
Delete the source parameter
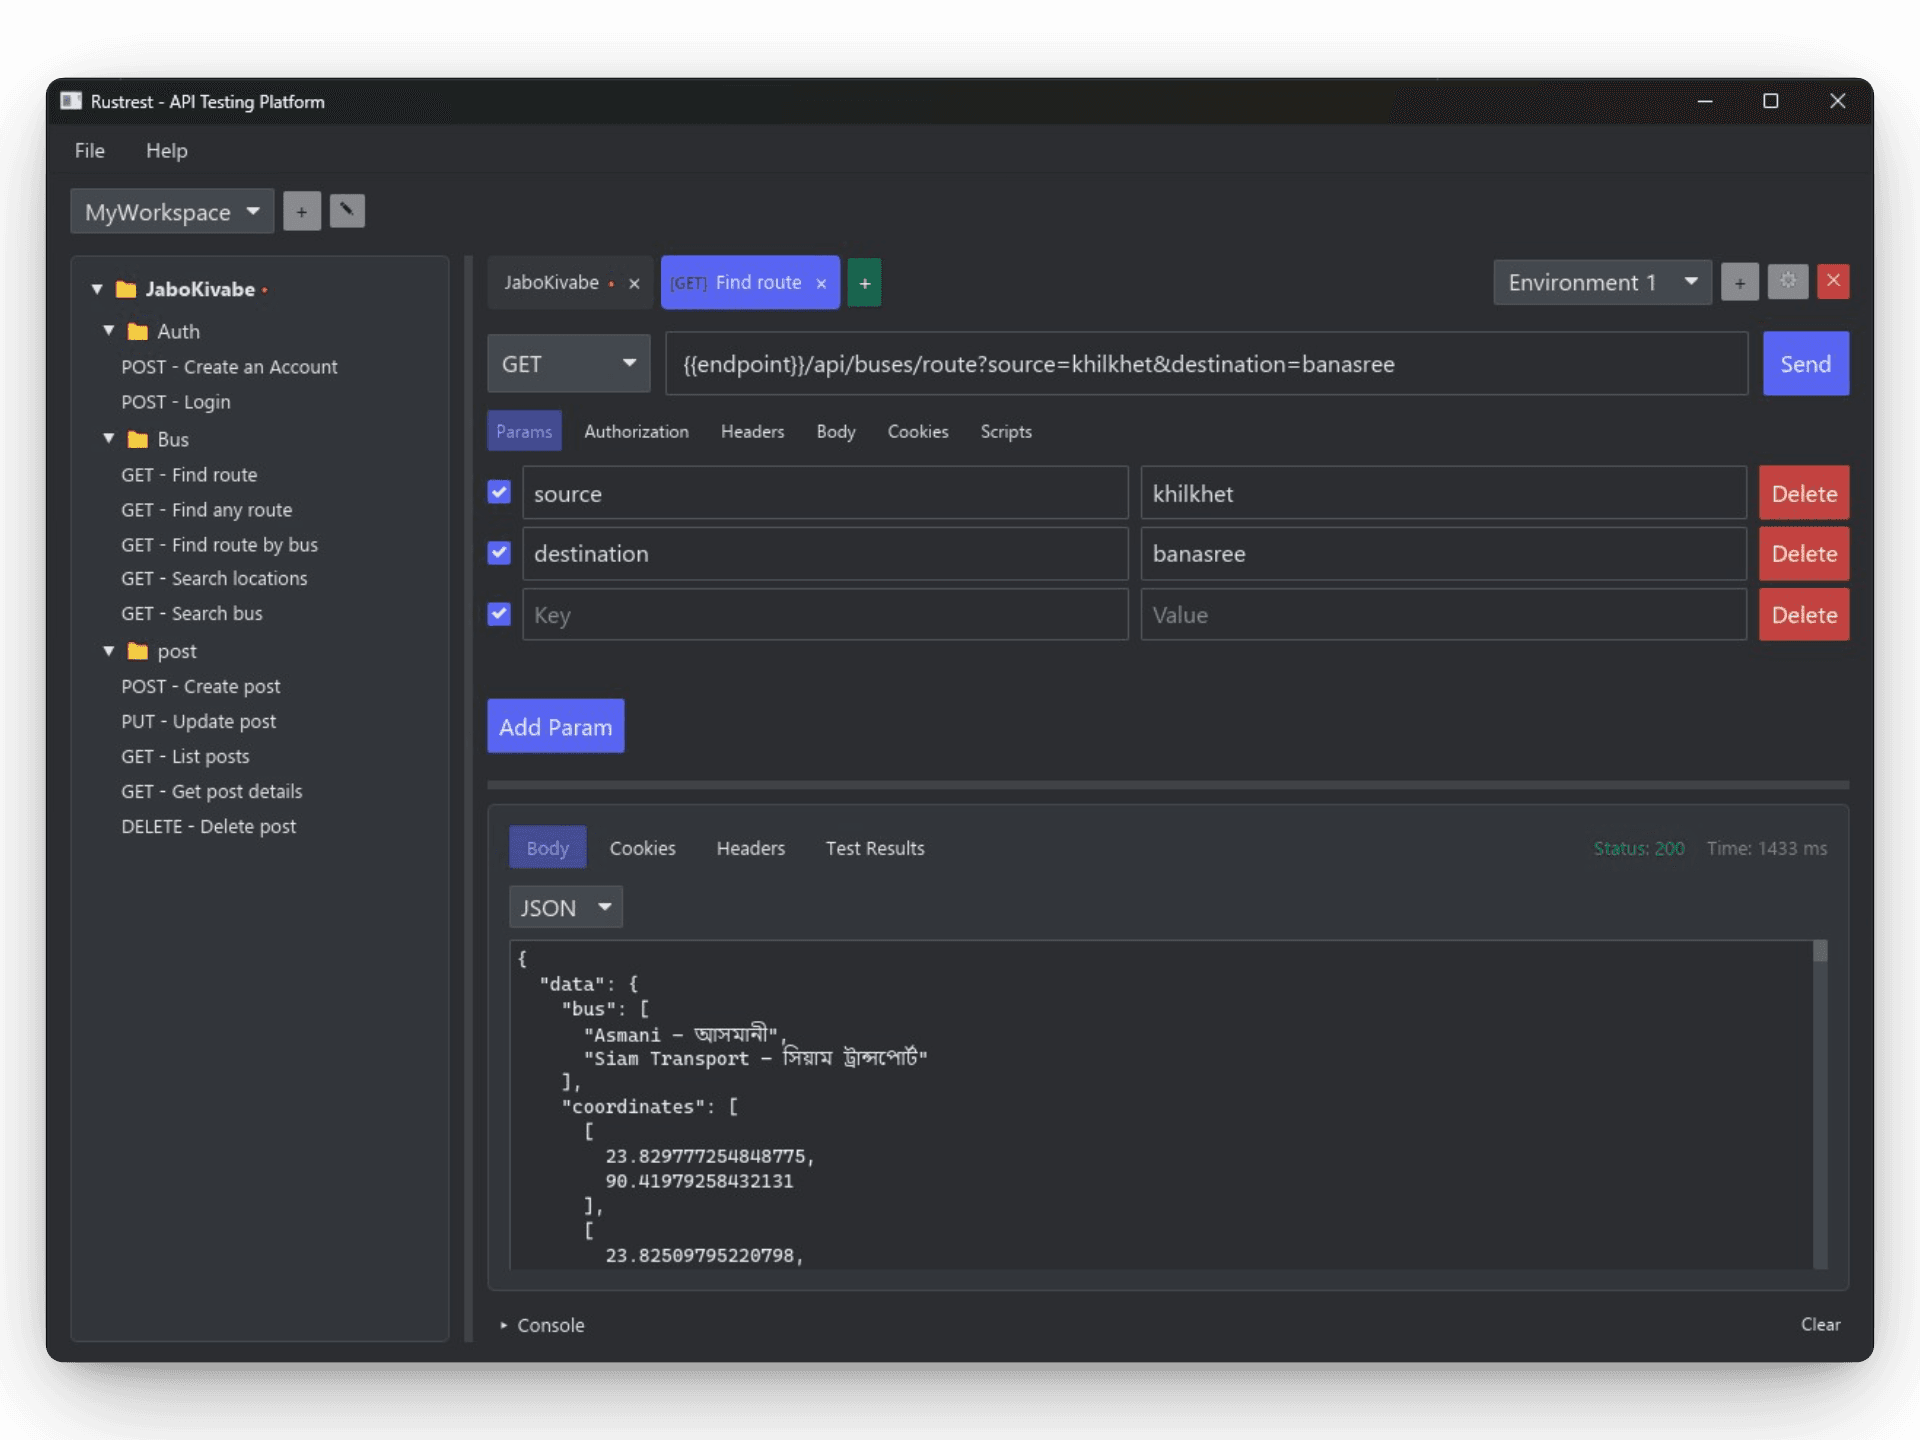point(1804,493)
